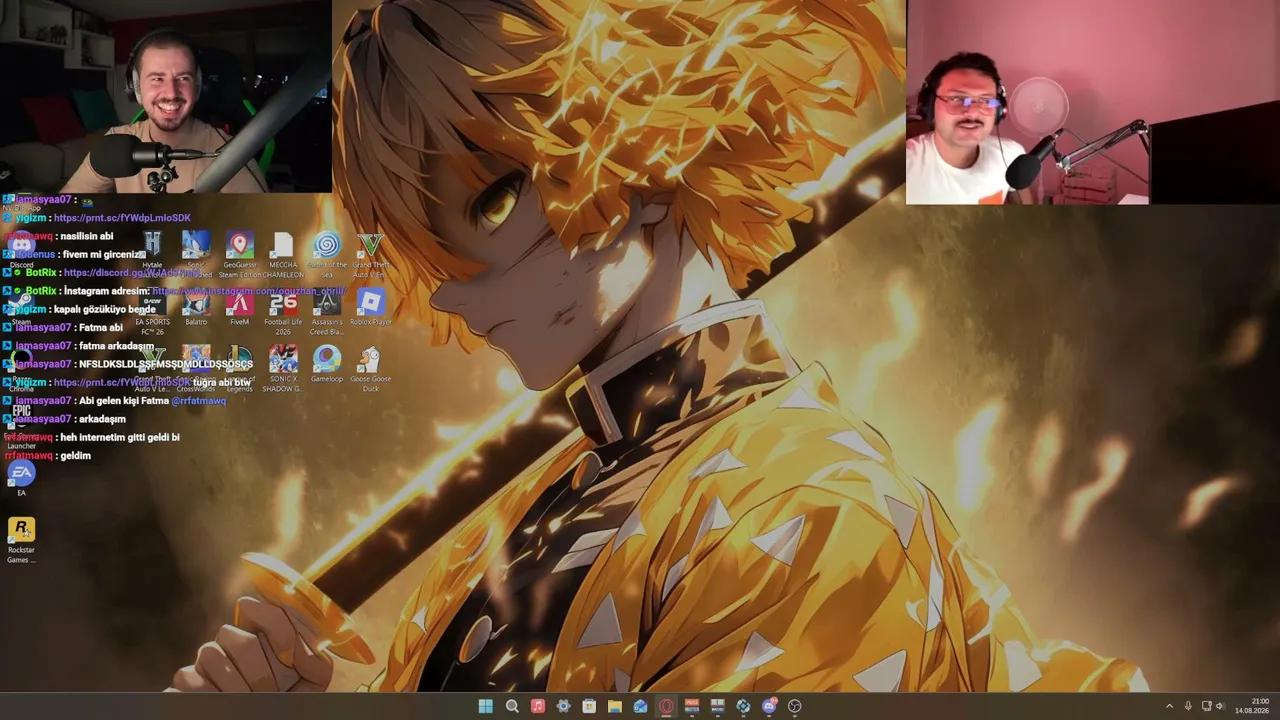Click the chat message "heh internetim gitti geldi bi"

(120, 438)
